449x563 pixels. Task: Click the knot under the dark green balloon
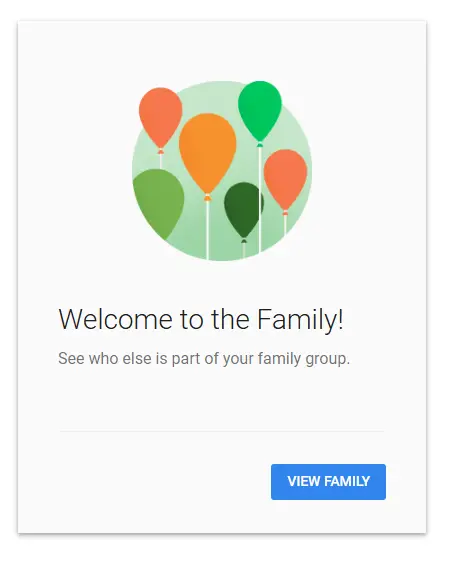pos(244,241)
